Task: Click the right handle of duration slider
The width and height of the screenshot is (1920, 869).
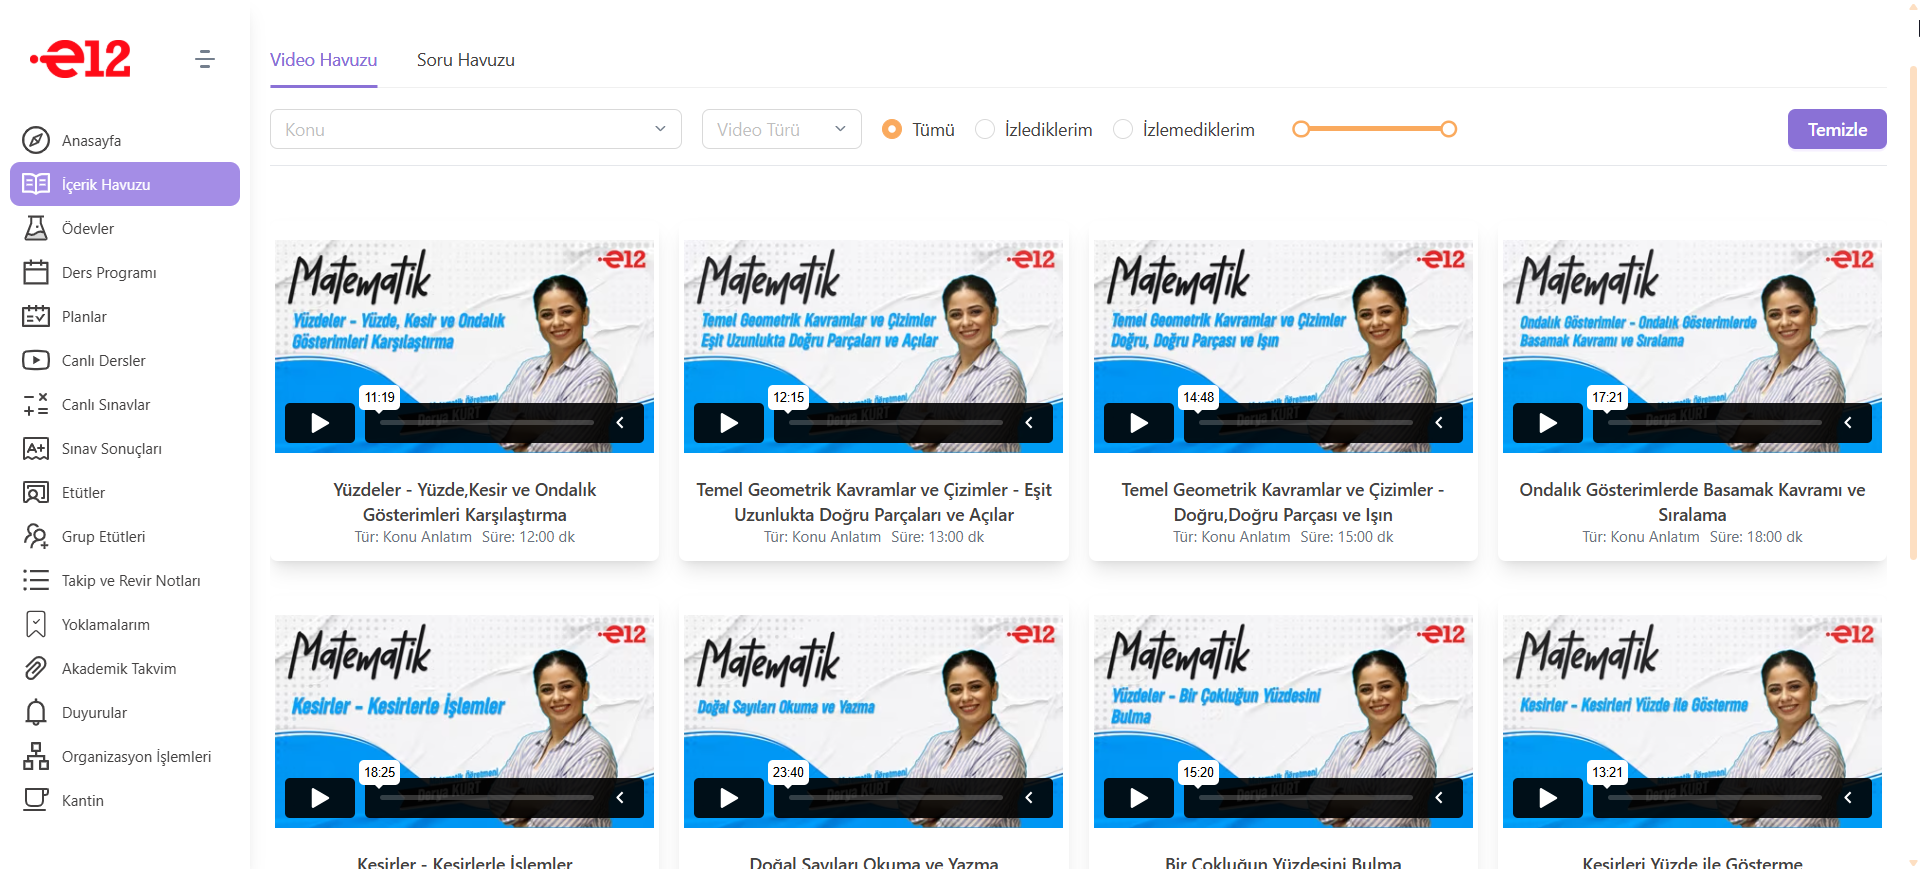Action: (x=1448, y=129)
